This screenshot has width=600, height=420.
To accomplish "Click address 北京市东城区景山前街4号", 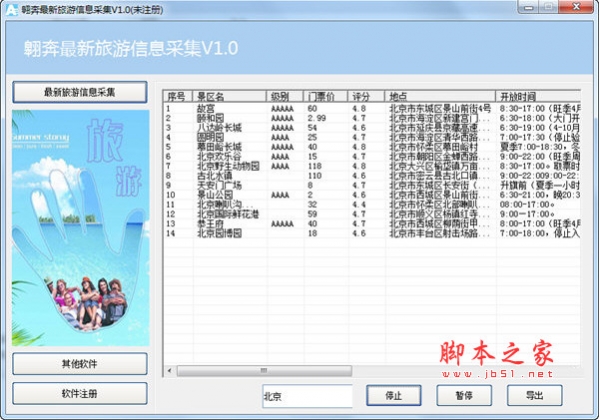I will pos(440,109).
